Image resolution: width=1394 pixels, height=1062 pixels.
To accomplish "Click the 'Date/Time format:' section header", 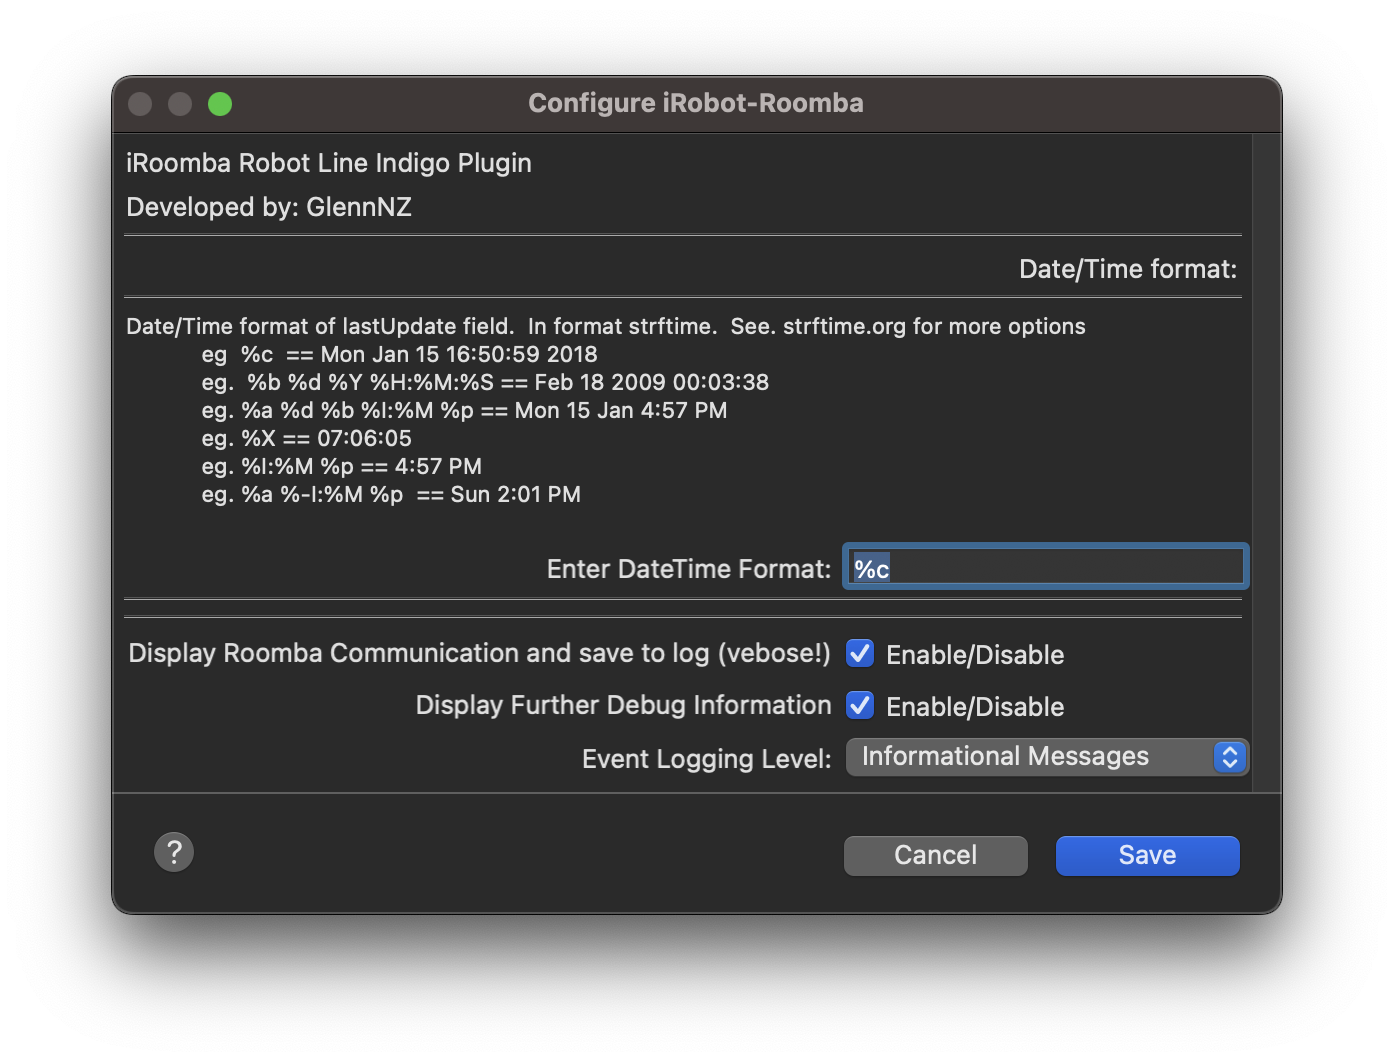I will [x=1128, y=269].
